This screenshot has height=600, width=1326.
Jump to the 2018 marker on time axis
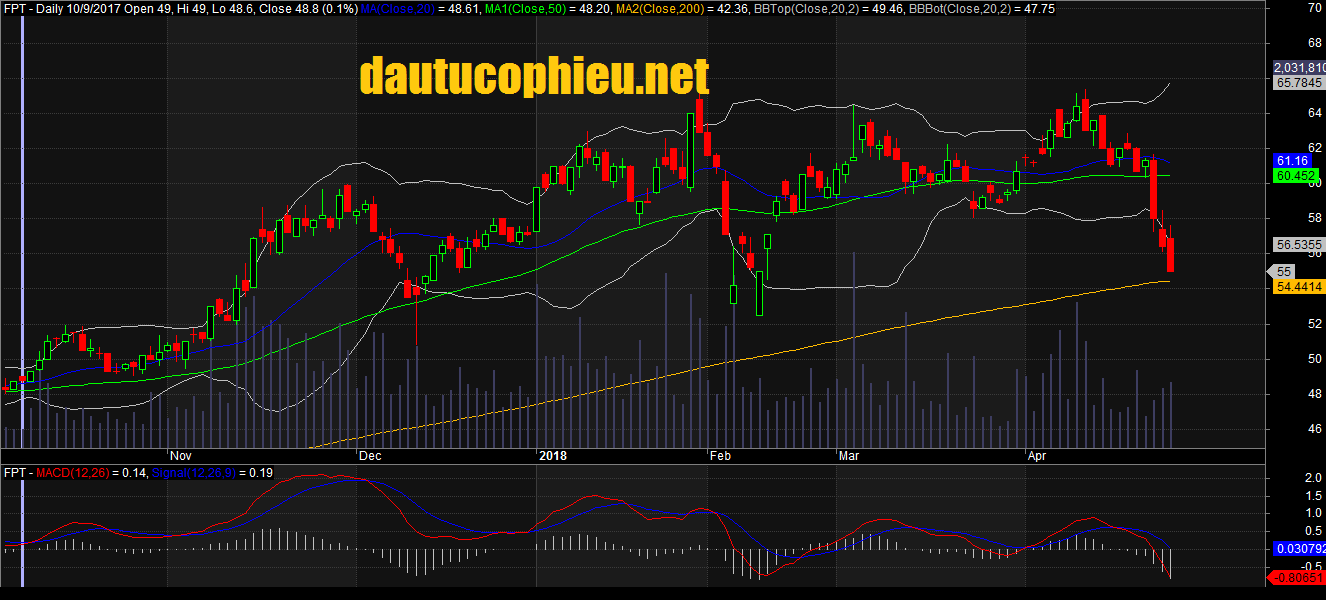pos(552,455)
